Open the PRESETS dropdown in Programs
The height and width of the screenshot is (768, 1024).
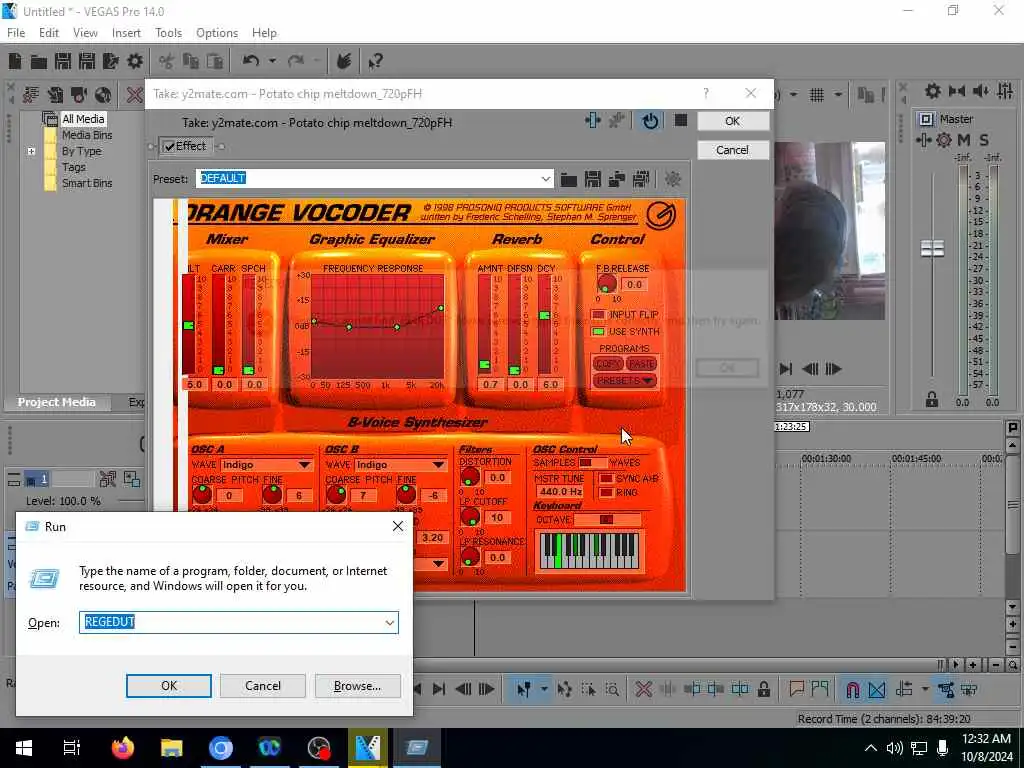(x=625, y=381)
